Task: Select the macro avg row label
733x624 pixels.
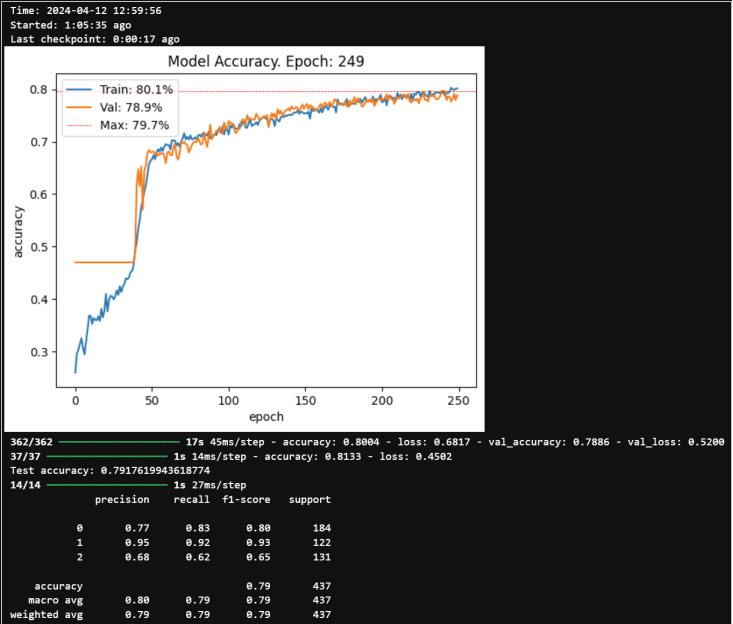Action: [x=55, y=600]
